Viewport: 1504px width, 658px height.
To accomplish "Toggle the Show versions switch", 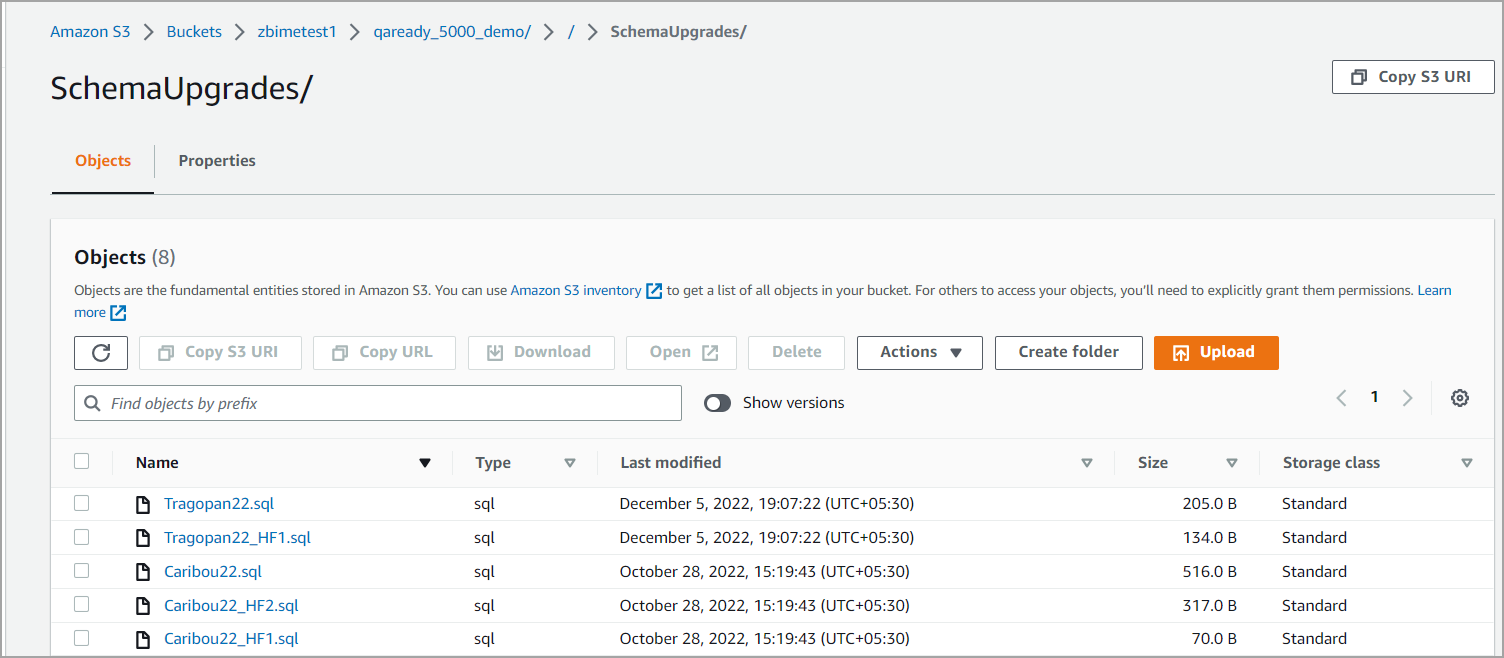I will [x=717, y=403].
